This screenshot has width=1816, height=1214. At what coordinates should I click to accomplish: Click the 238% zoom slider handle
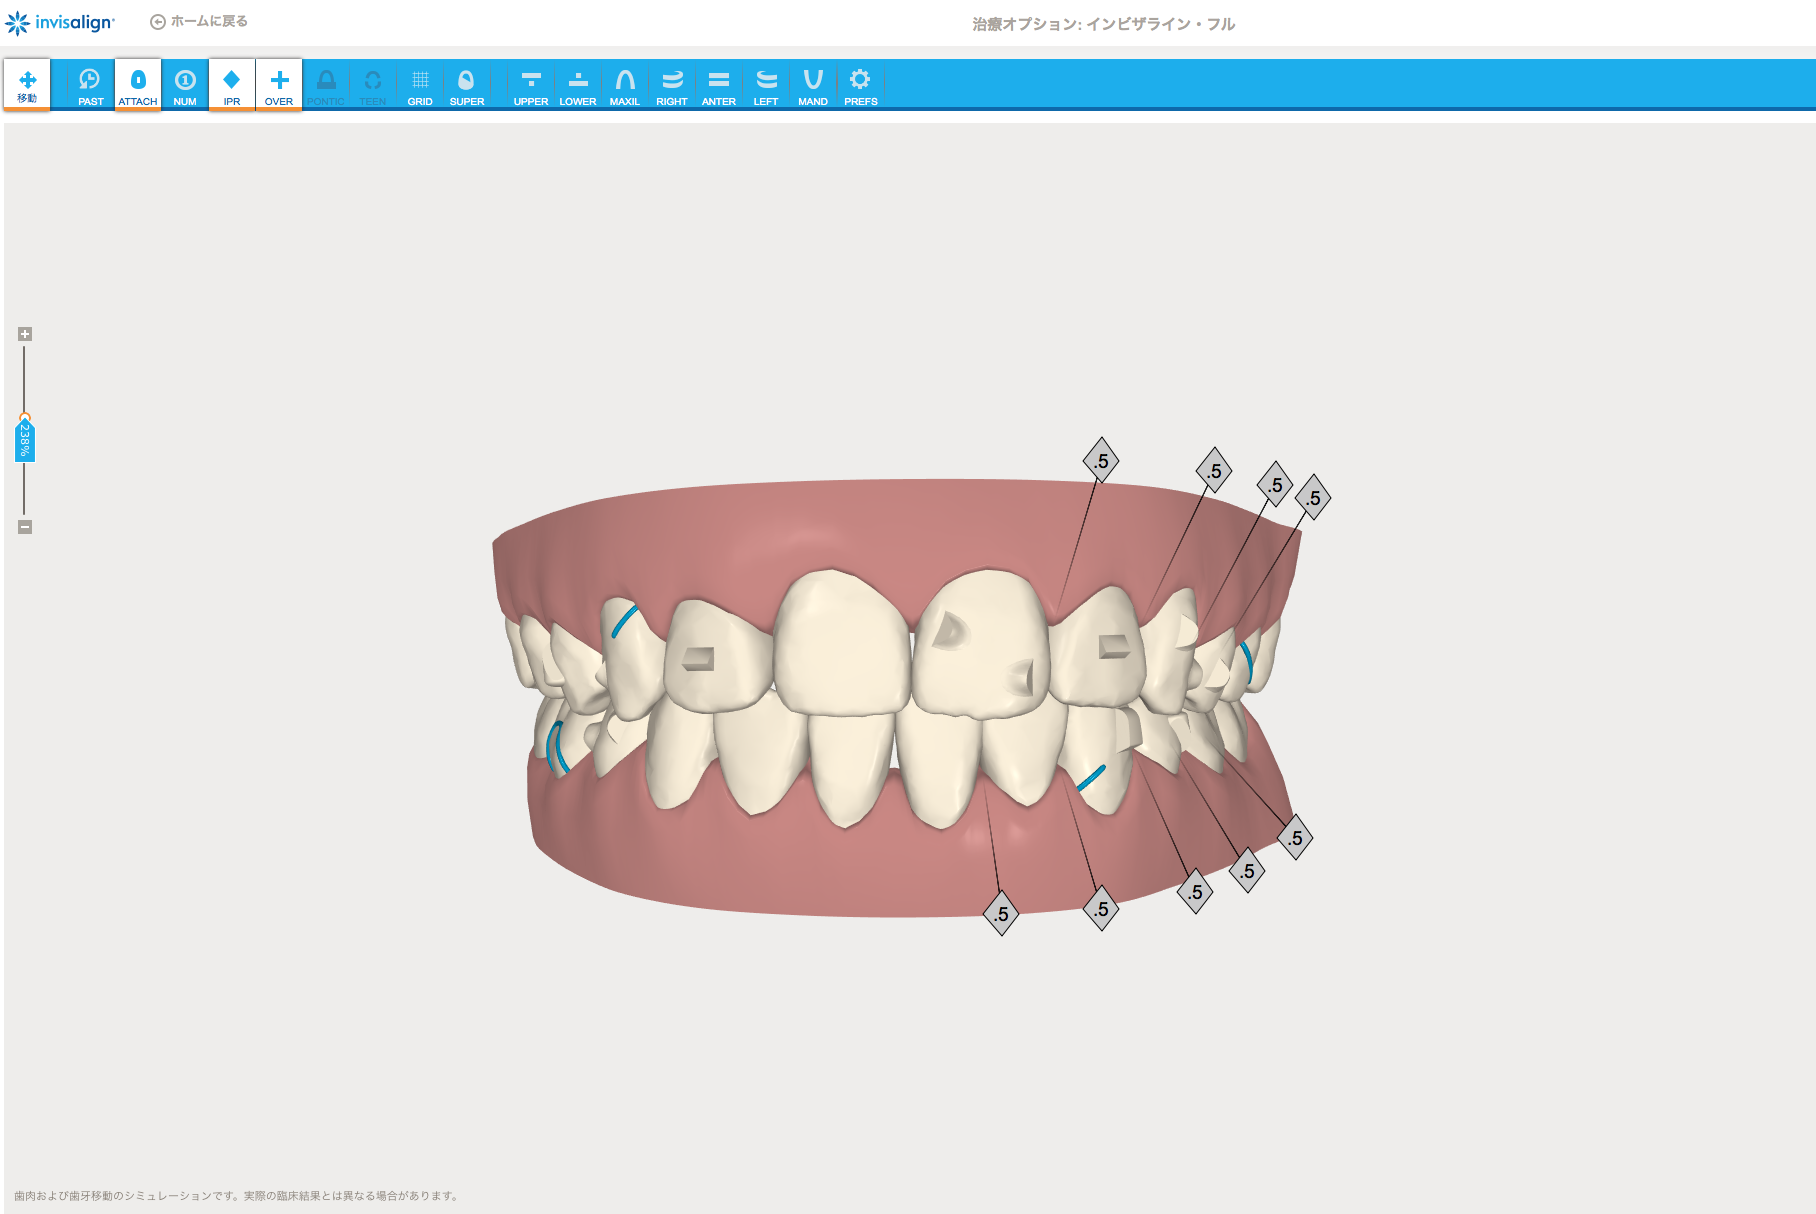[25, 439]
